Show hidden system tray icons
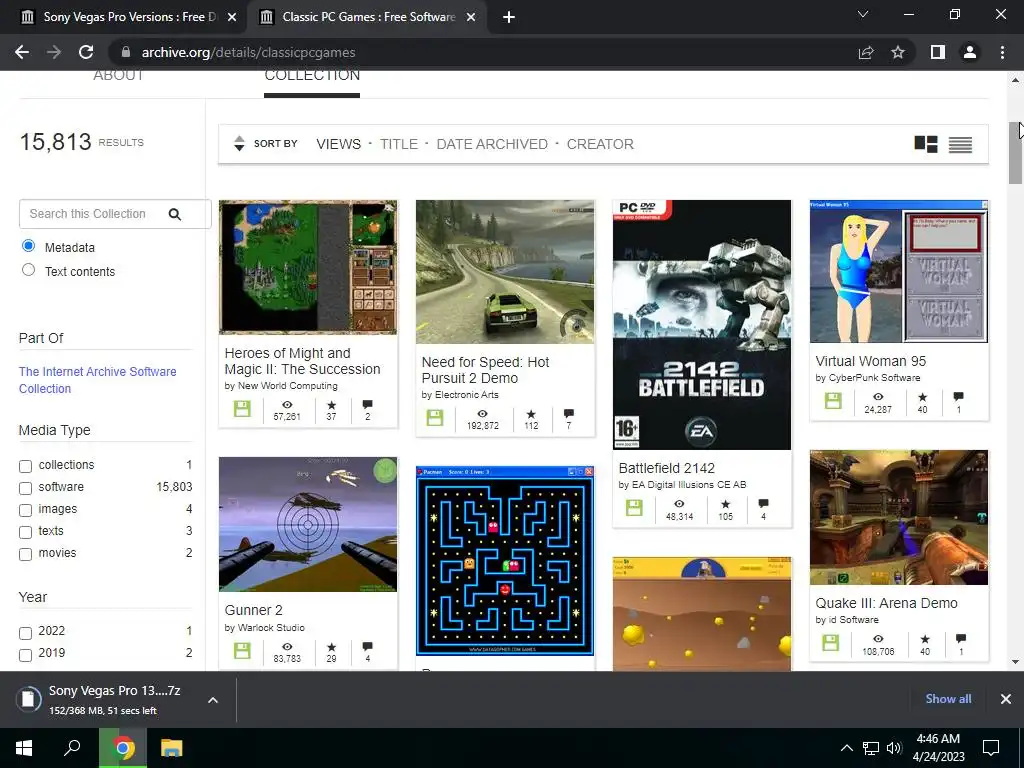The width and height of the screenshot is (1024, 768). point(846,748)
